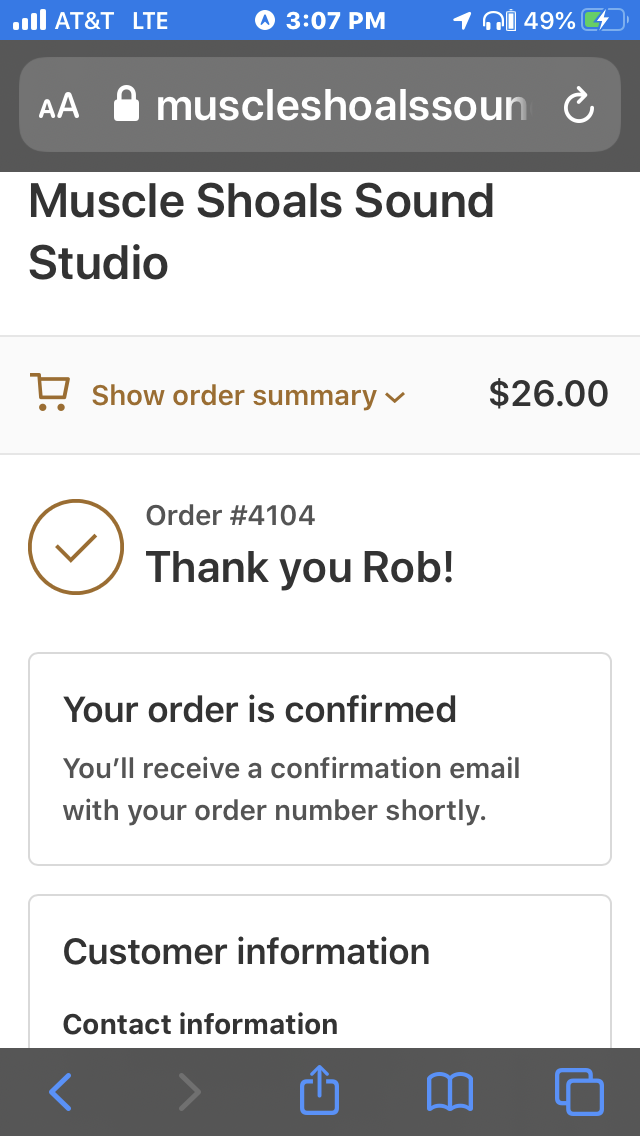Tap Order #4104 text
Image resolution: width=640 pixels, height=1136 pixels.
230,515
